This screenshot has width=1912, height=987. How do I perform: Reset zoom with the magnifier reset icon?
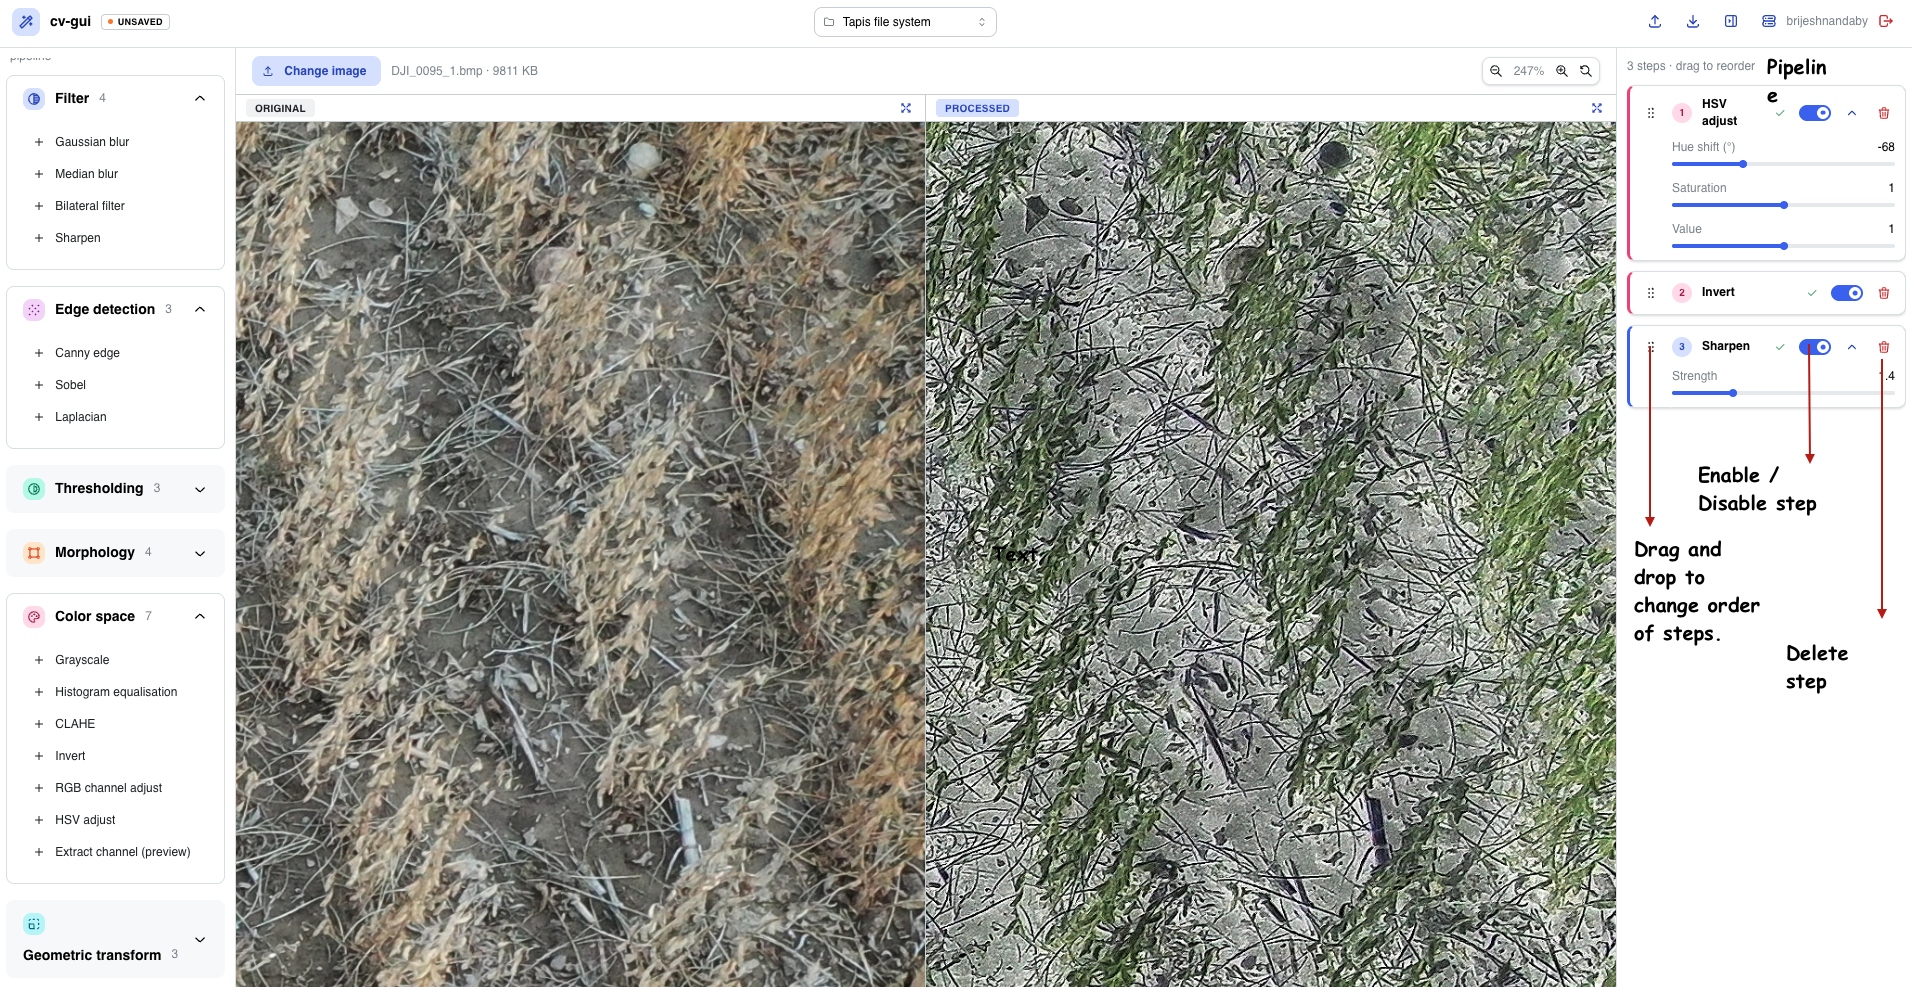tap(1586, 71)
